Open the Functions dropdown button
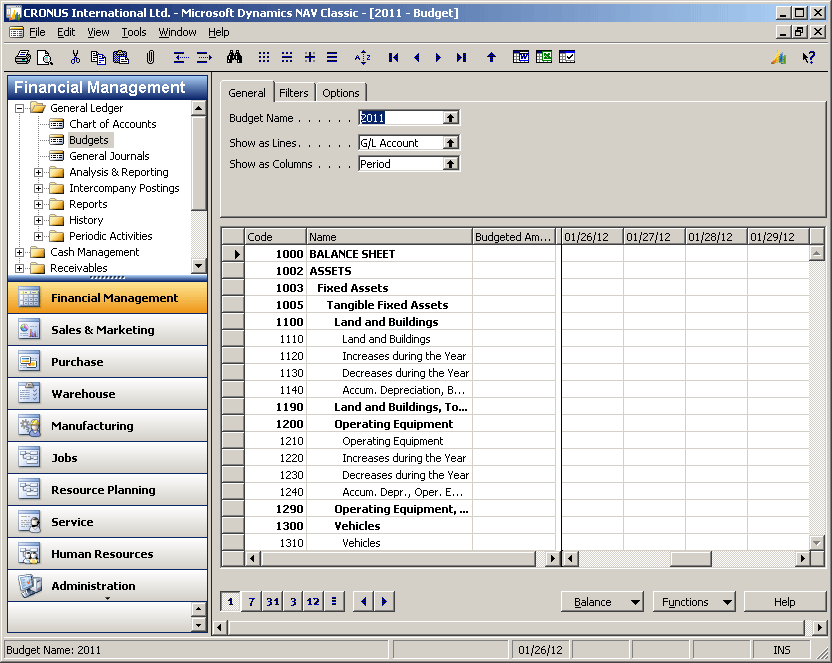 coord(694,602)
